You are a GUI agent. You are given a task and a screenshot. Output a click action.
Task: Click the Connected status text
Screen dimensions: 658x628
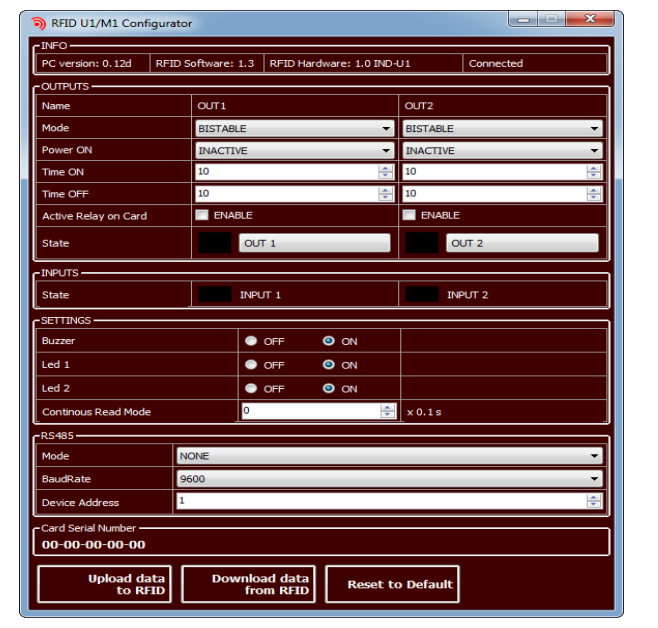tap(496, 64)
